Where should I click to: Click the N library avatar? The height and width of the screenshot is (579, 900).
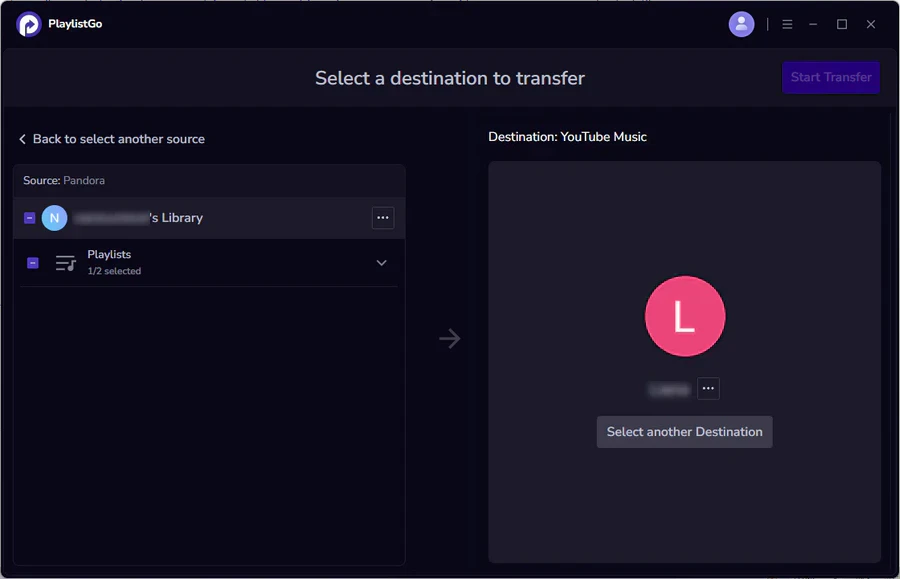click(55, 218)
